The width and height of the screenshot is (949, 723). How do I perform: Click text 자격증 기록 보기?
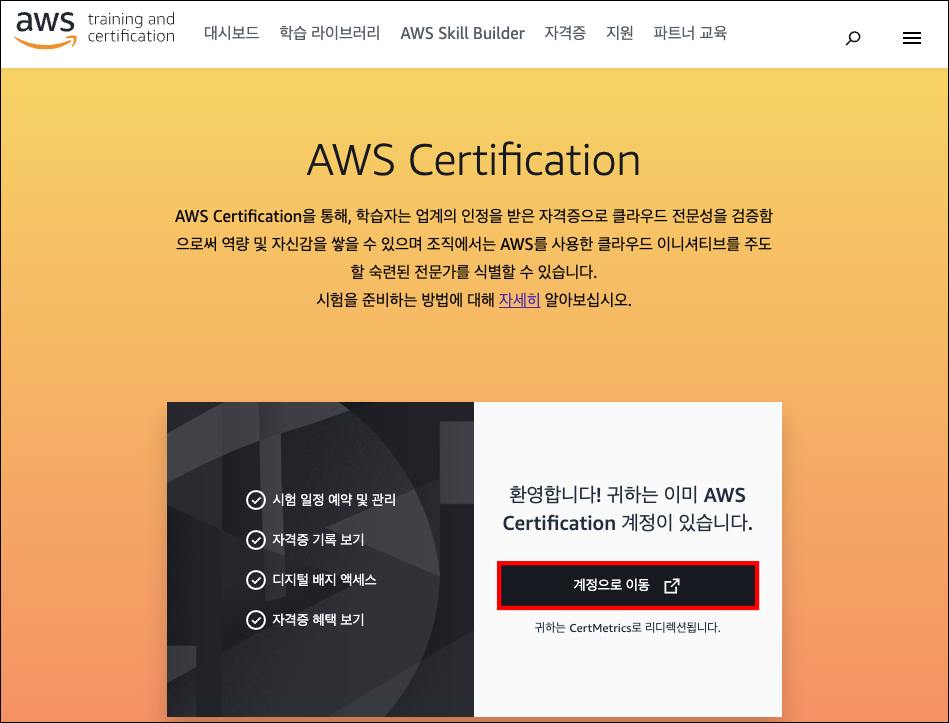pyautogui.click(x=318, y=540)
